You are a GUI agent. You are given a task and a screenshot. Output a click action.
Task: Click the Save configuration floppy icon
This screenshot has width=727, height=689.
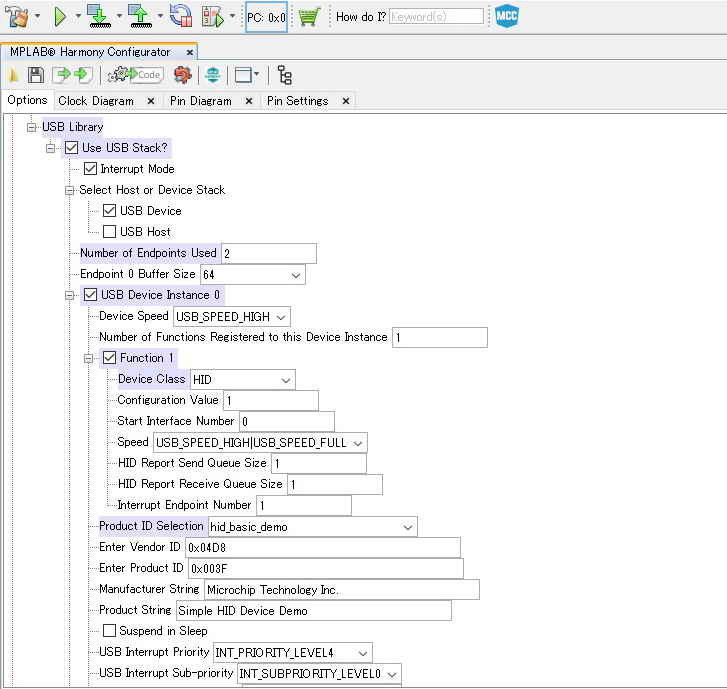click(36, 75)
